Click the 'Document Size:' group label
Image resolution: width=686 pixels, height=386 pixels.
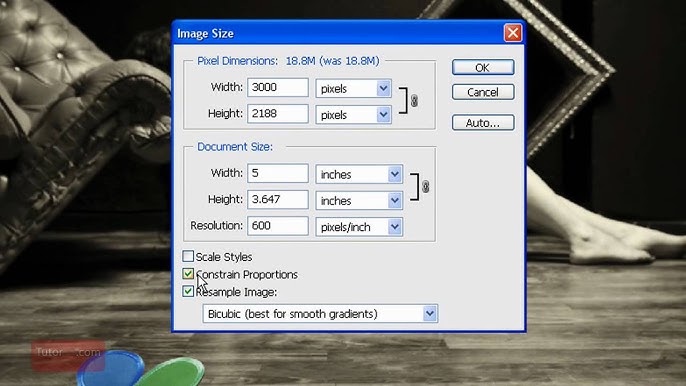point(235,147)
